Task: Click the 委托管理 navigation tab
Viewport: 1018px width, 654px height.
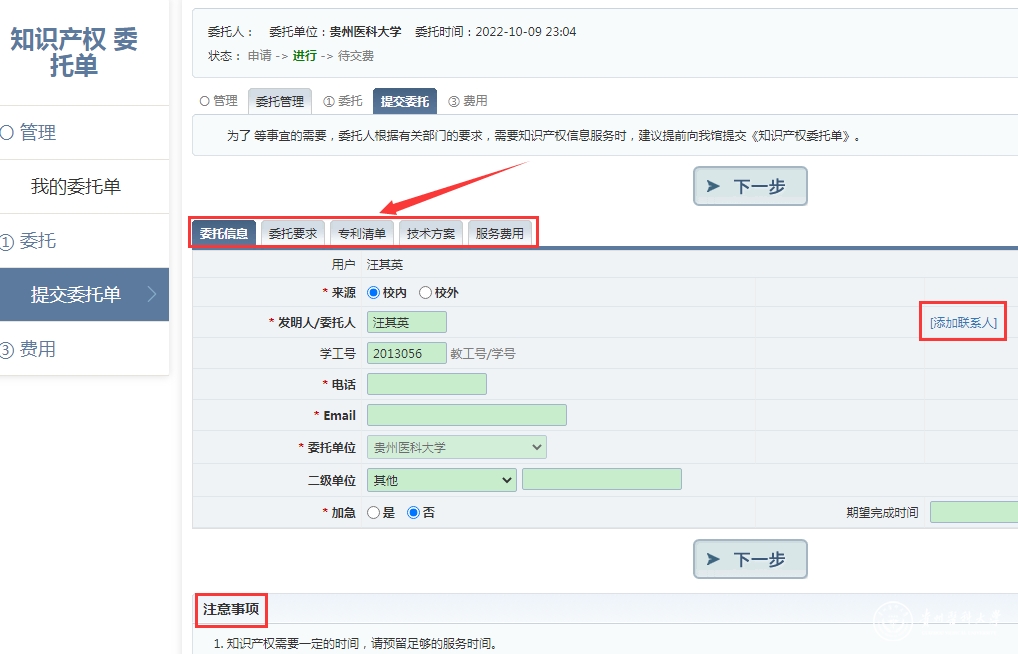Action: point(279,101)
